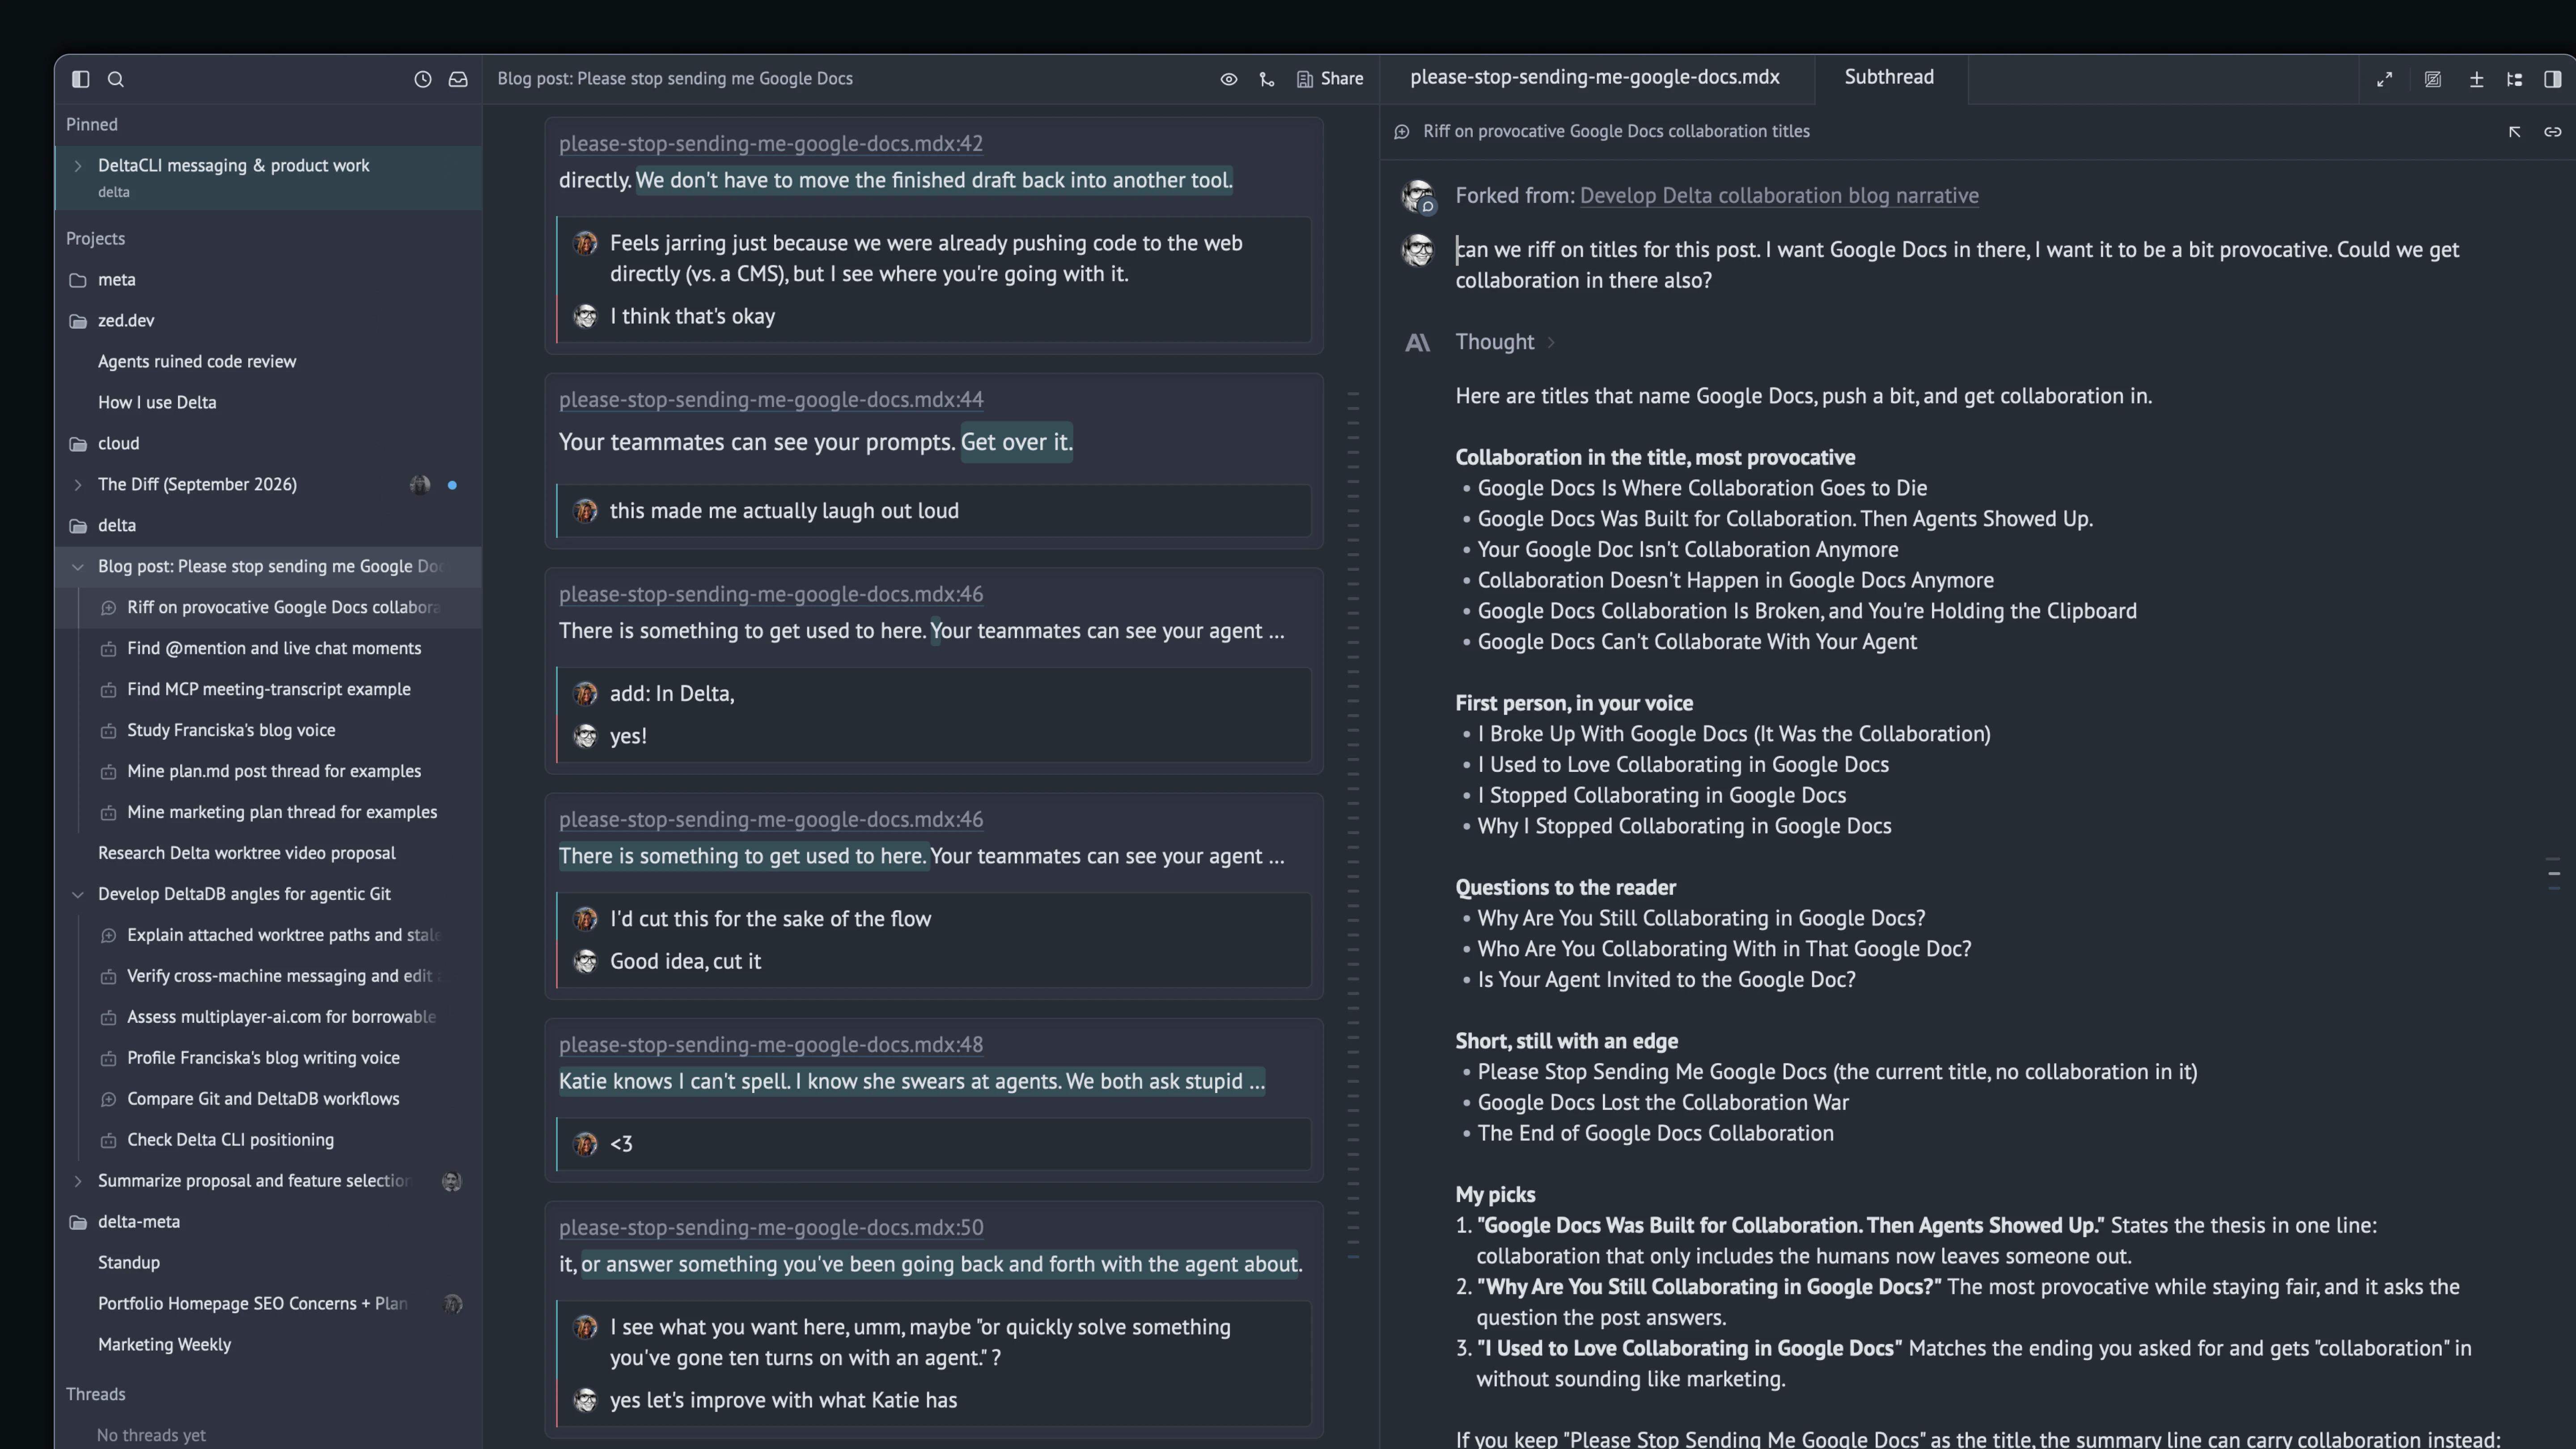Toggle the eye watch icon in the thread header
Image resolution: width=2576 pixels, height=1449 pixels.
click(1229, 79)
